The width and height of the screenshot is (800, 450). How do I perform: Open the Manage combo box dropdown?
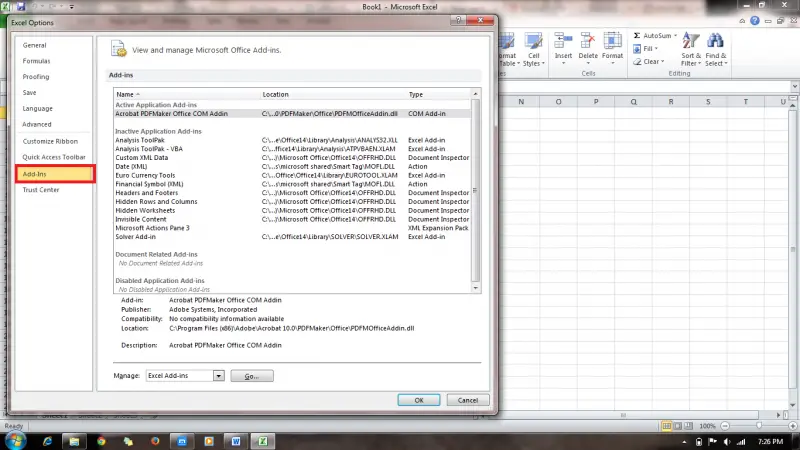218,376
